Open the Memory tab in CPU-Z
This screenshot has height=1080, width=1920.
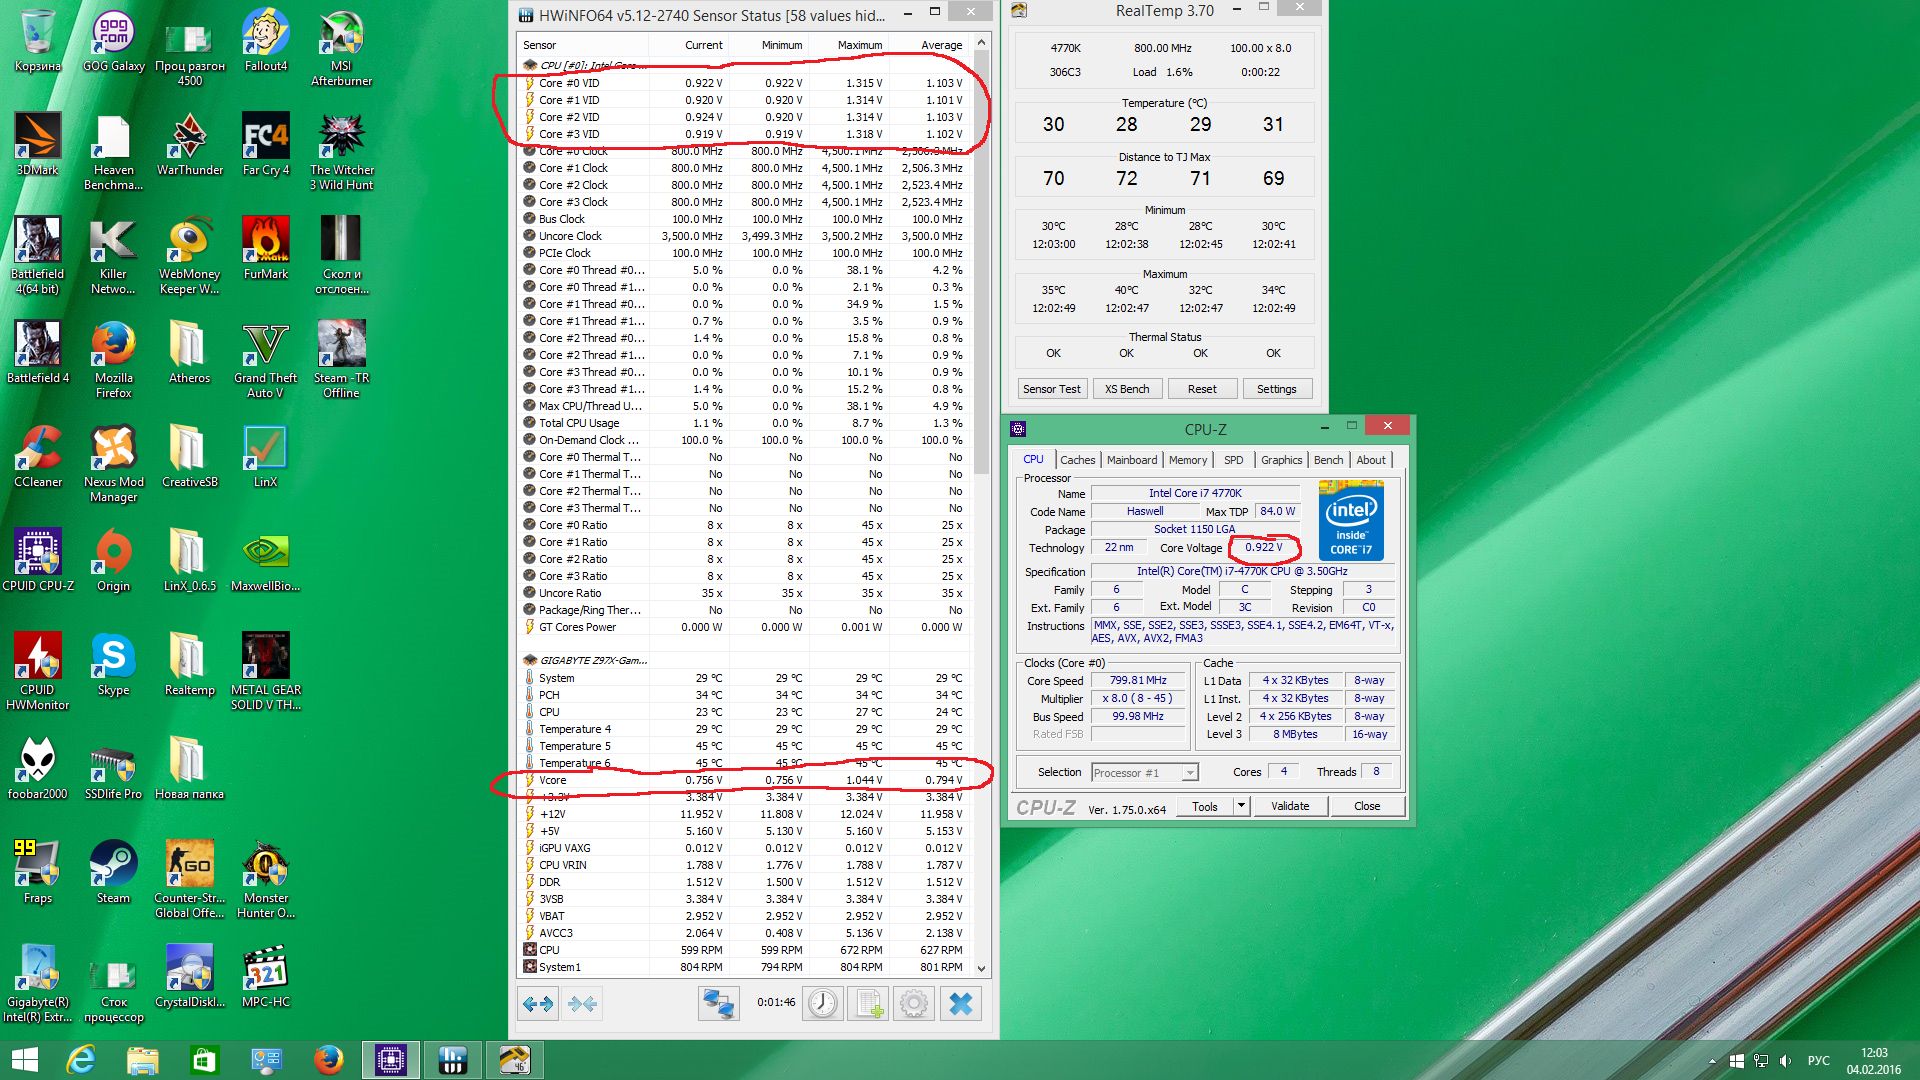pos(1187,460)
